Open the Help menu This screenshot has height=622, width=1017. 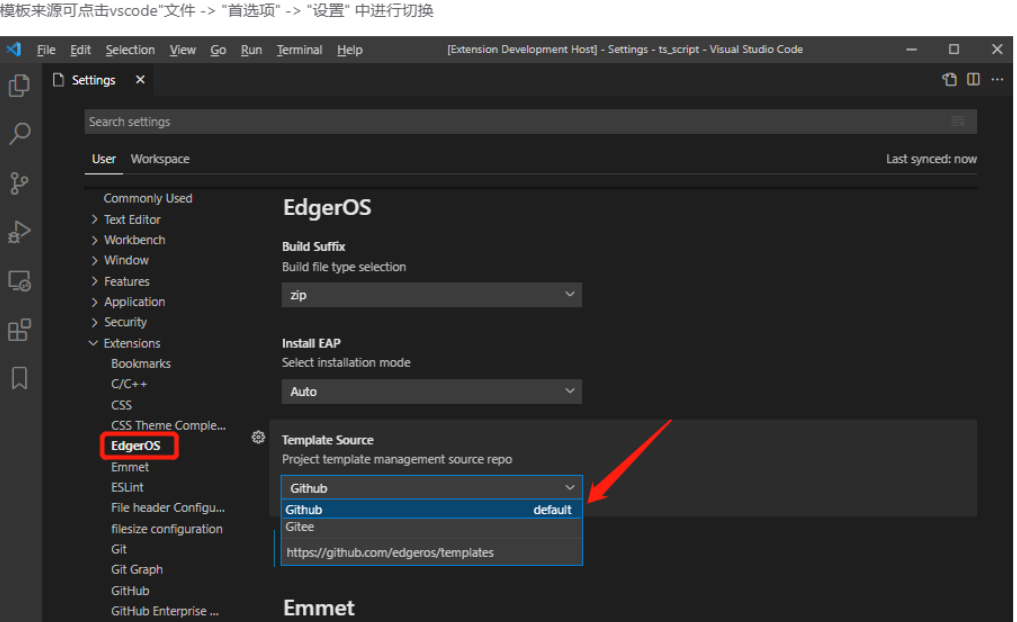point(350,50)
